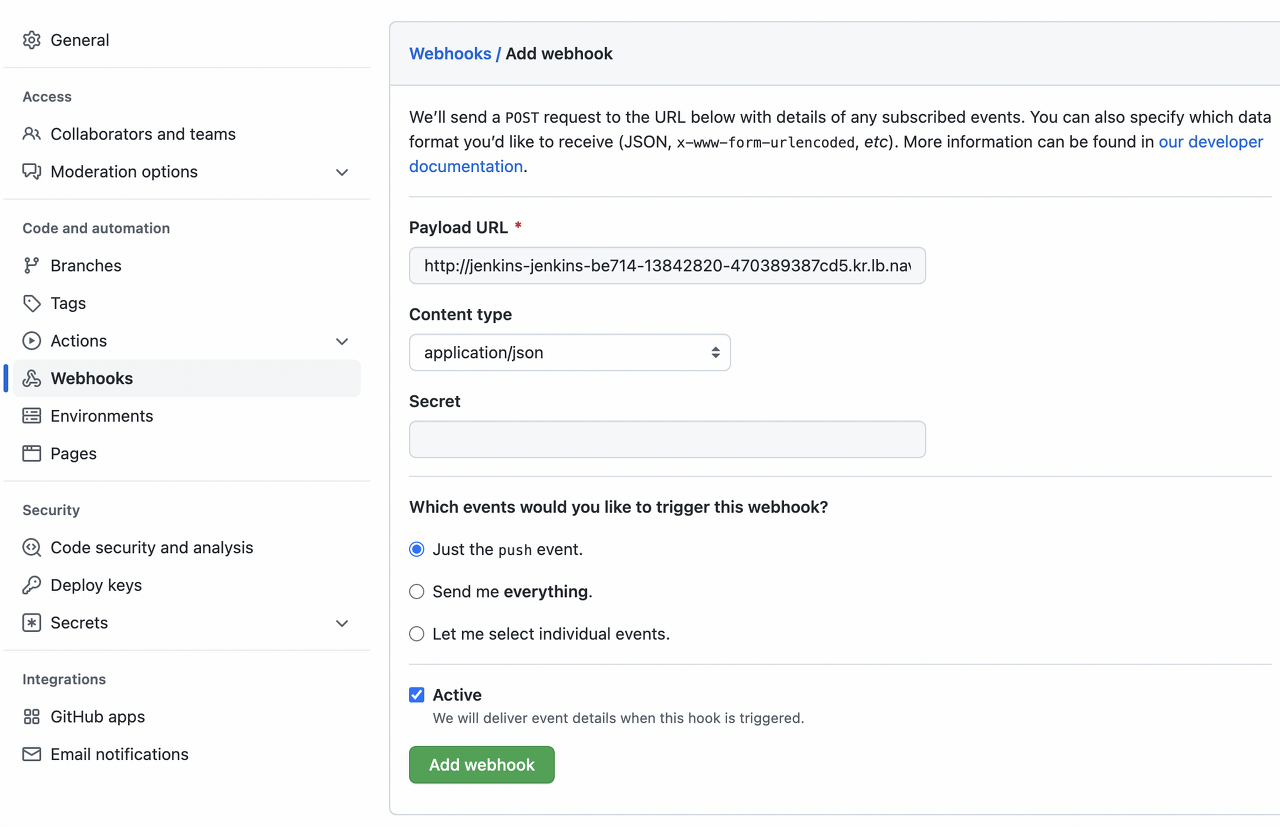Click the Environments server icon
The width and height of the screenshot is (1280, 827).
pyautogui.click(x=32, y=416)
